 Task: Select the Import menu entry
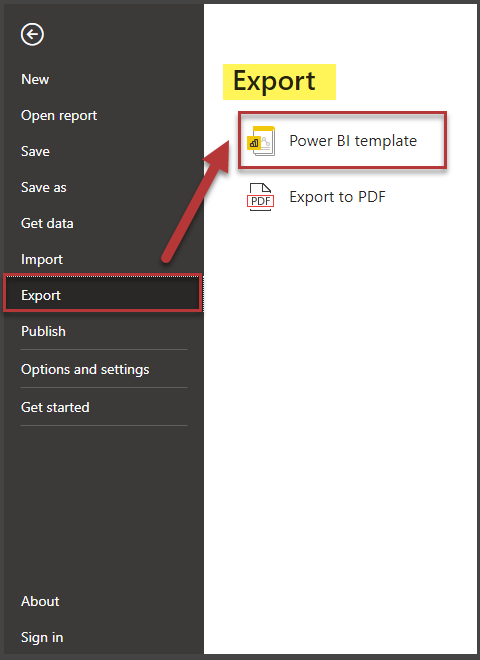(x=42, y=259)
